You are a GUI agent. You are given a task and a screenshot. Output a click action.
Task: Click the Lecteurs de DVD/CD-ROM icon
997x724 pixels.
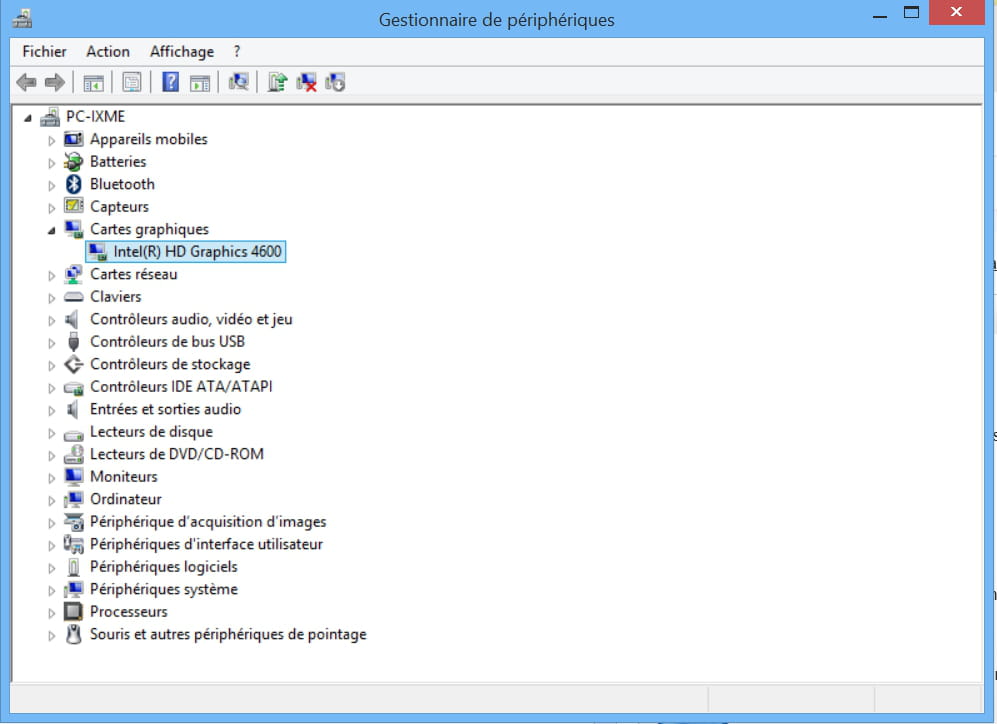(74, 454)
